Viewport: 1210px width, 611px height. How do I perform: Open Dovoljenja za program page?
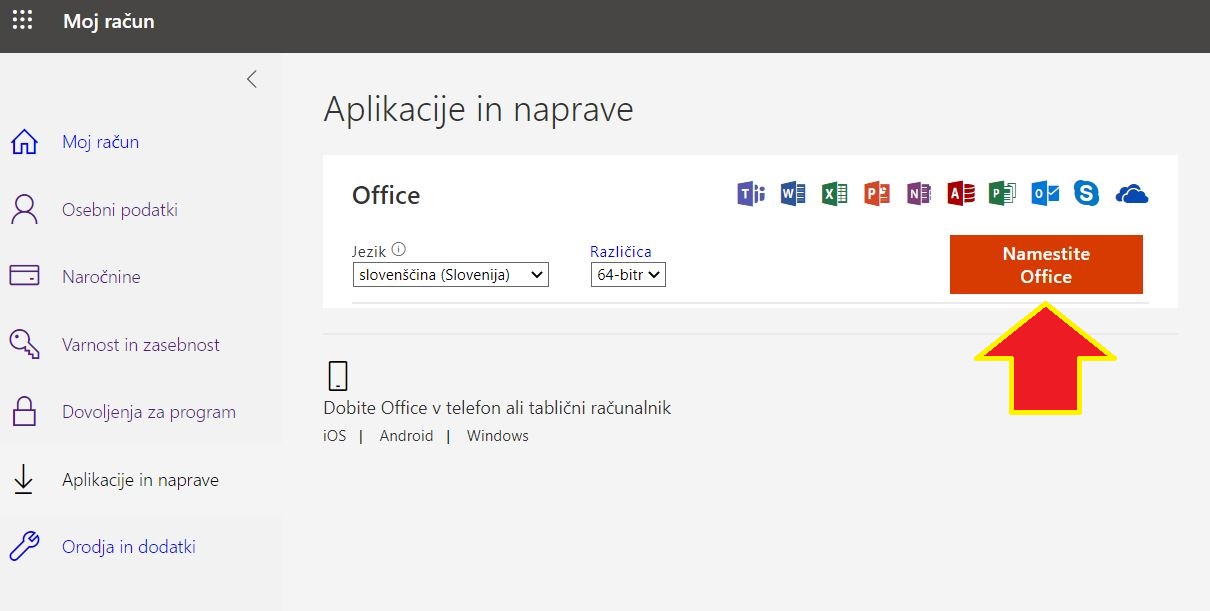149,412
